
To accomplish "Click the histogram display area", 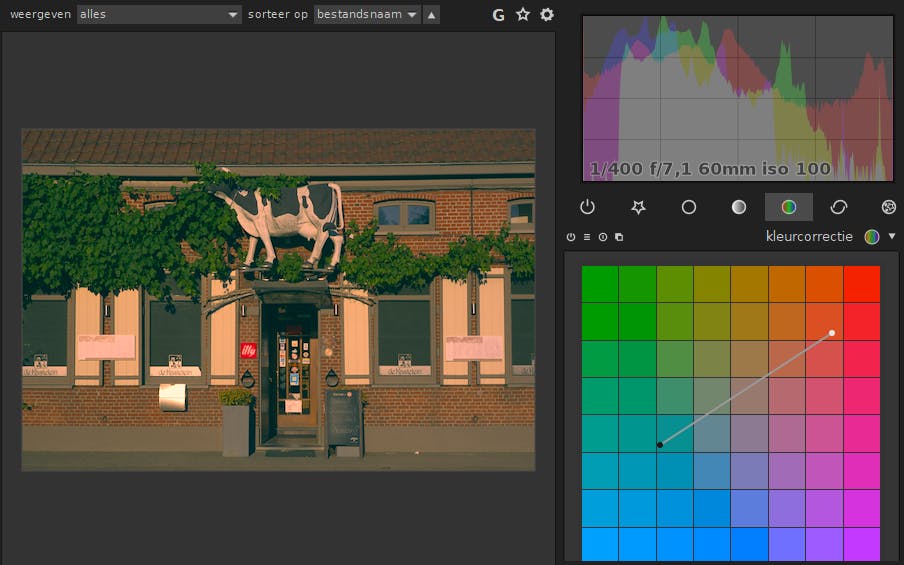I will click(738, 98).
